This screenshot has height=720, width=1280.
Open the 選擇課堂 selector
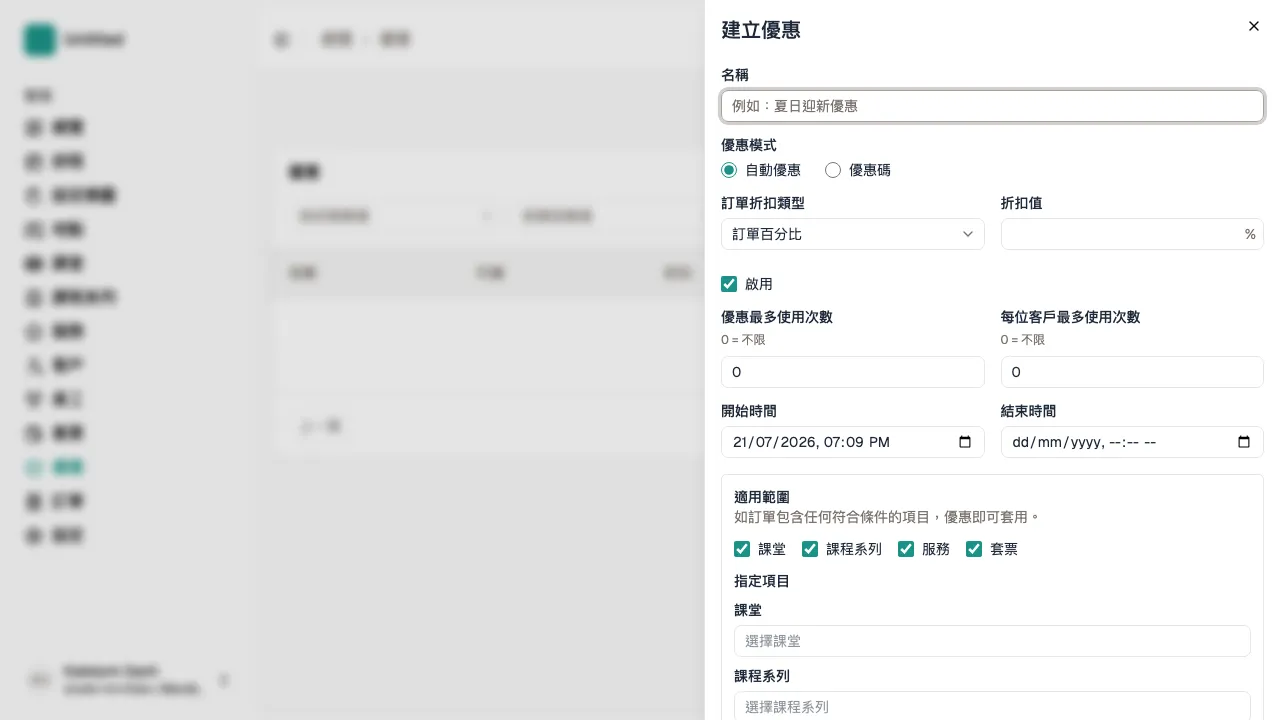point(992,641)
